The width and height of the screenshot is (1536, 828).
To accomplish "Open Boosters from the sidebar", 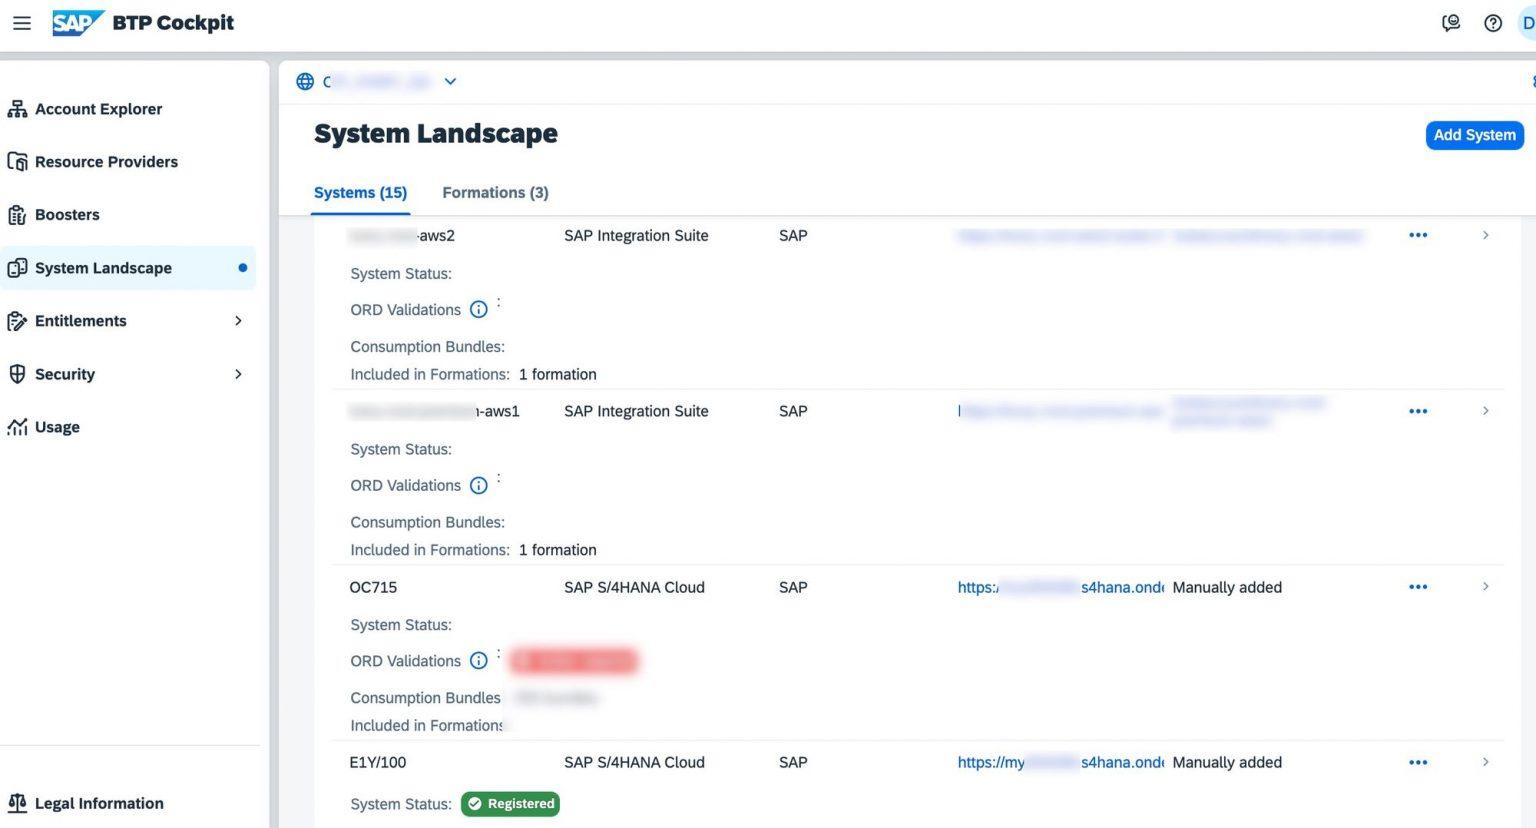I will pos(66,214).
